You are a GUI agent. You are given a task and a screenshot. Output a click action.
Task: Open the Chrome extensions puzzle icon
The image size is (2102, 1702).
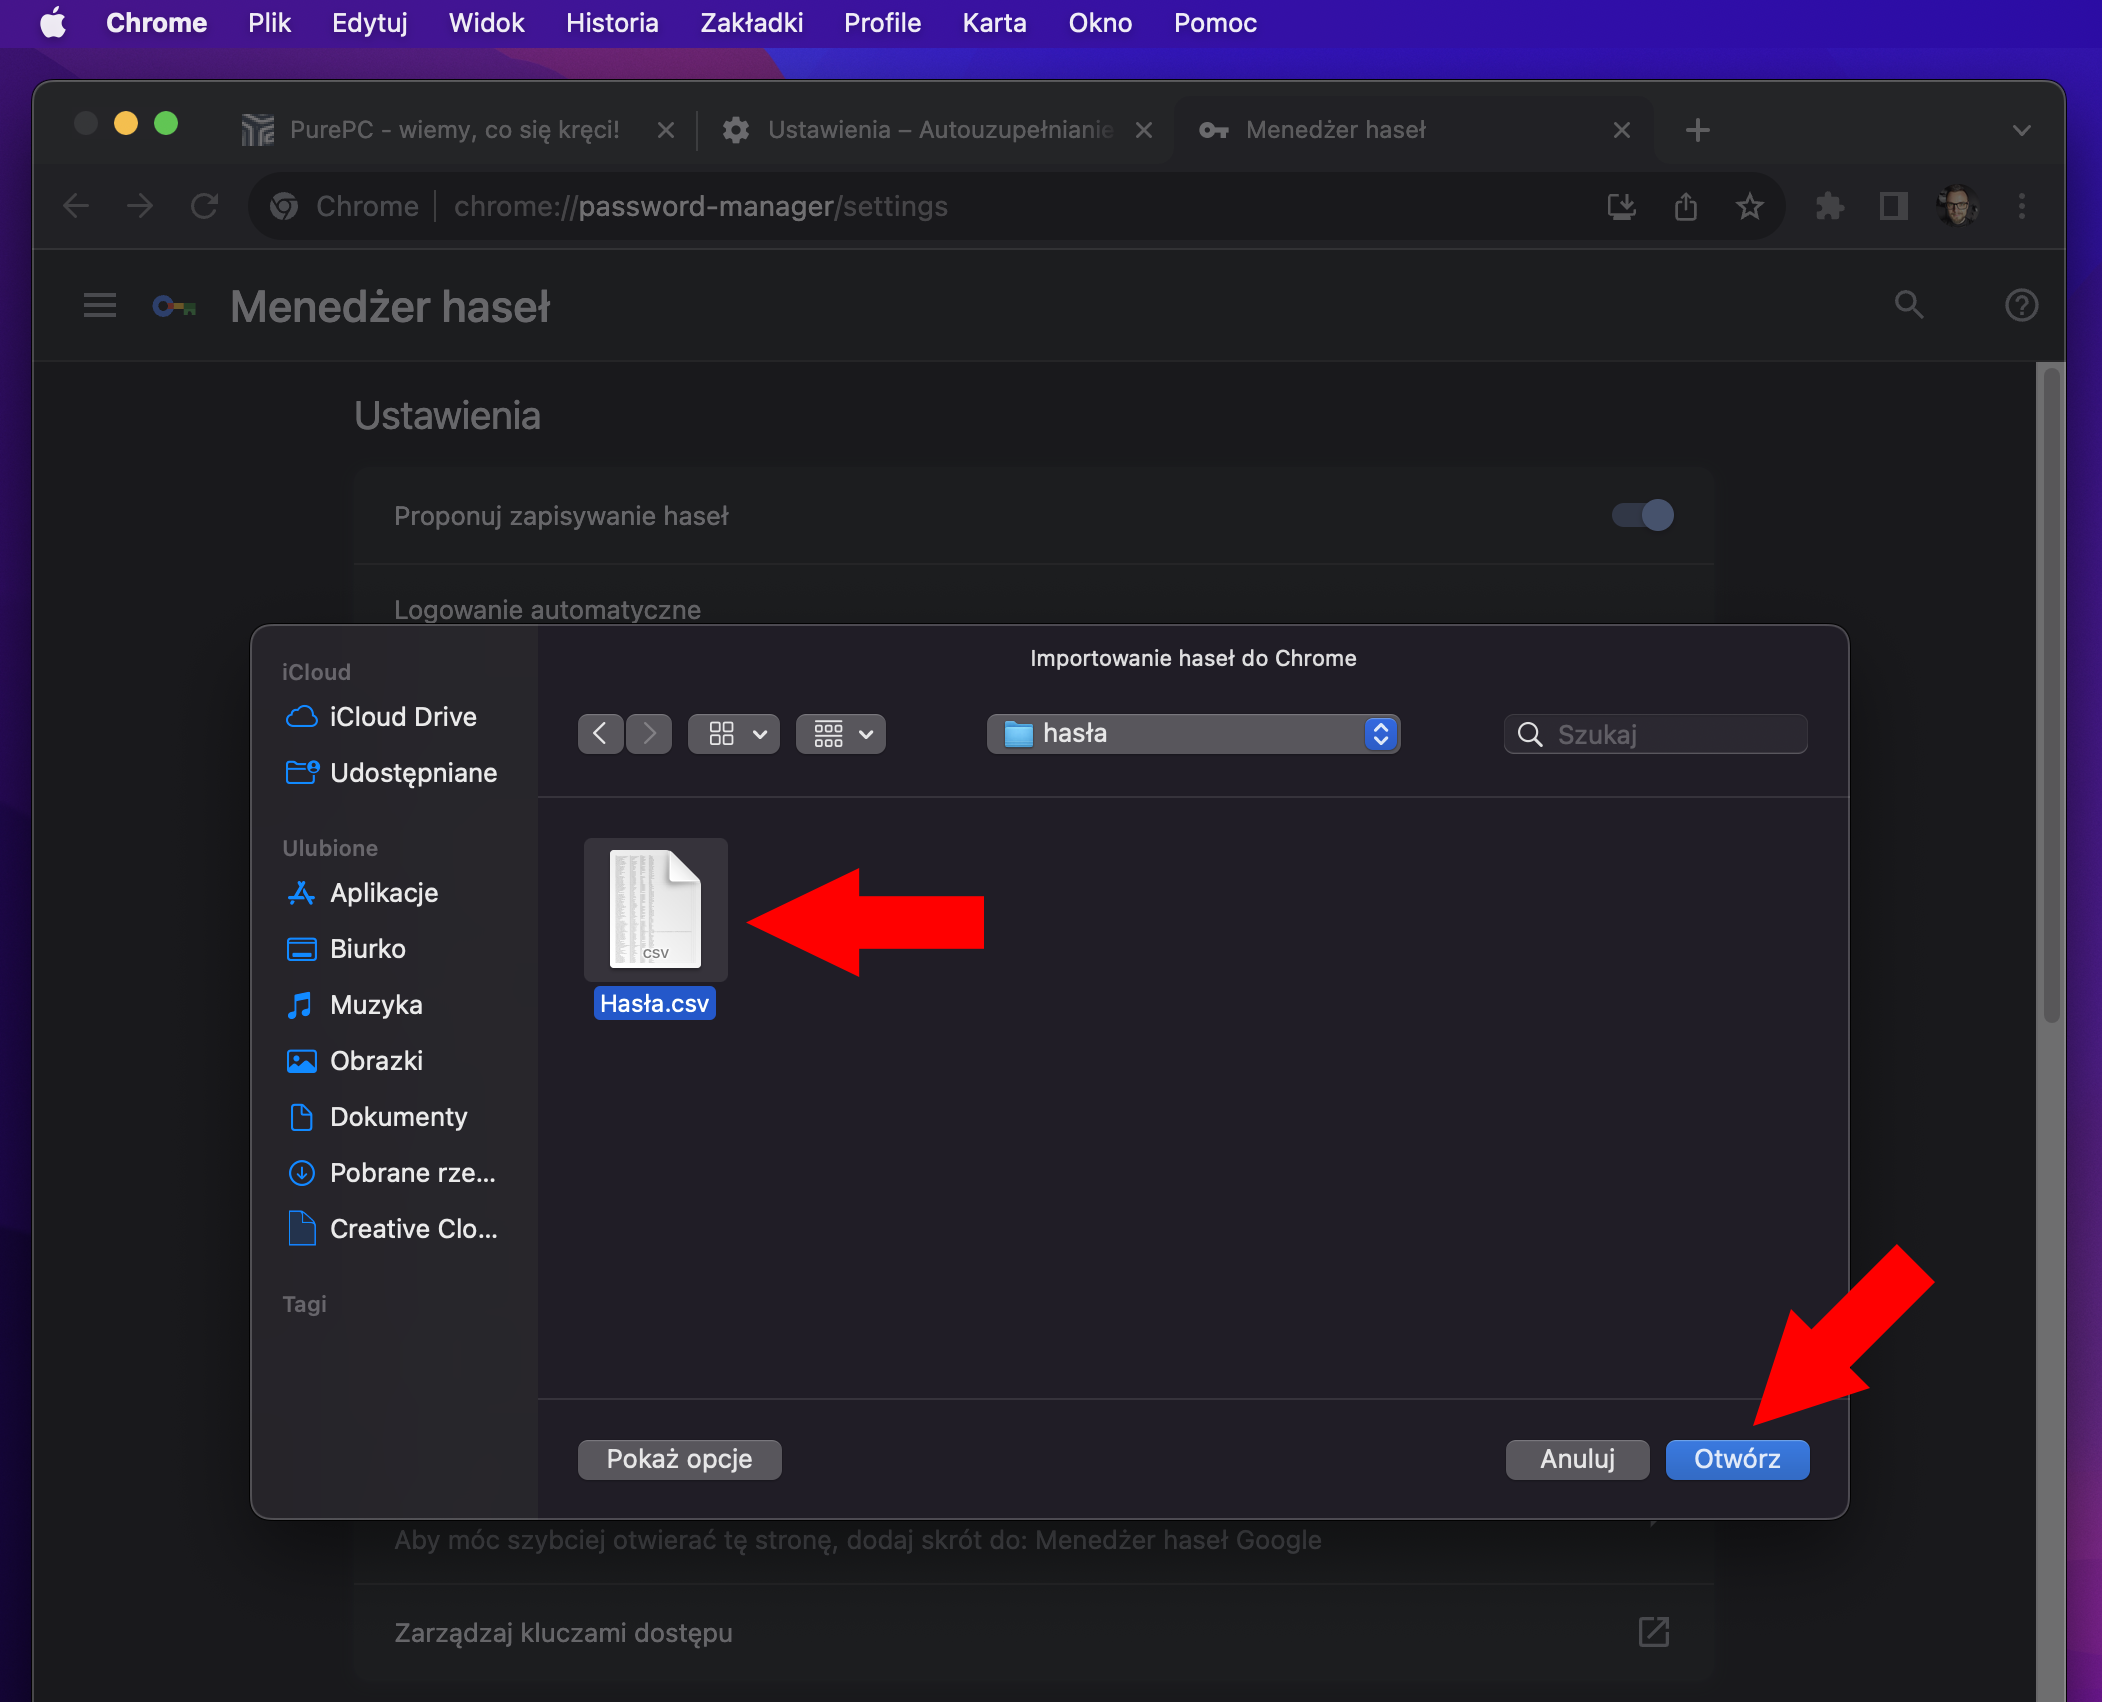1829,206
